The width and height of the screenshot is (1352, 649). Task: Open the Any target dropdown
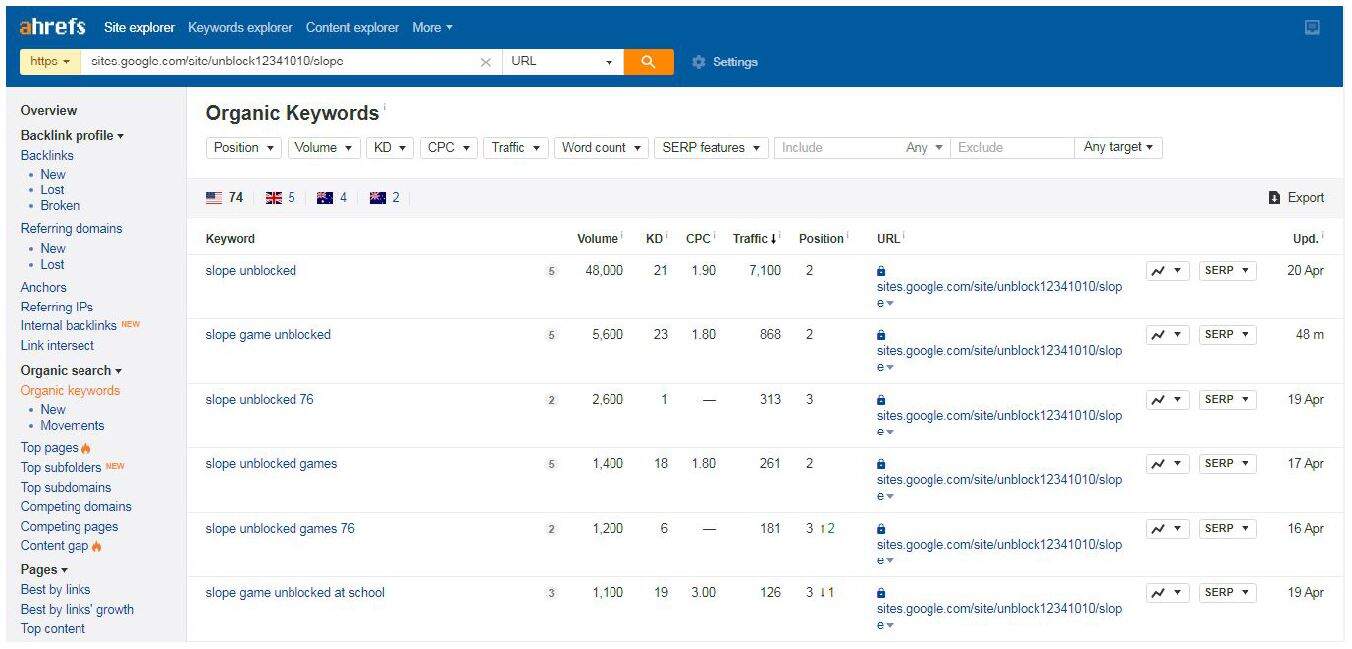[x=1117, y=148]
